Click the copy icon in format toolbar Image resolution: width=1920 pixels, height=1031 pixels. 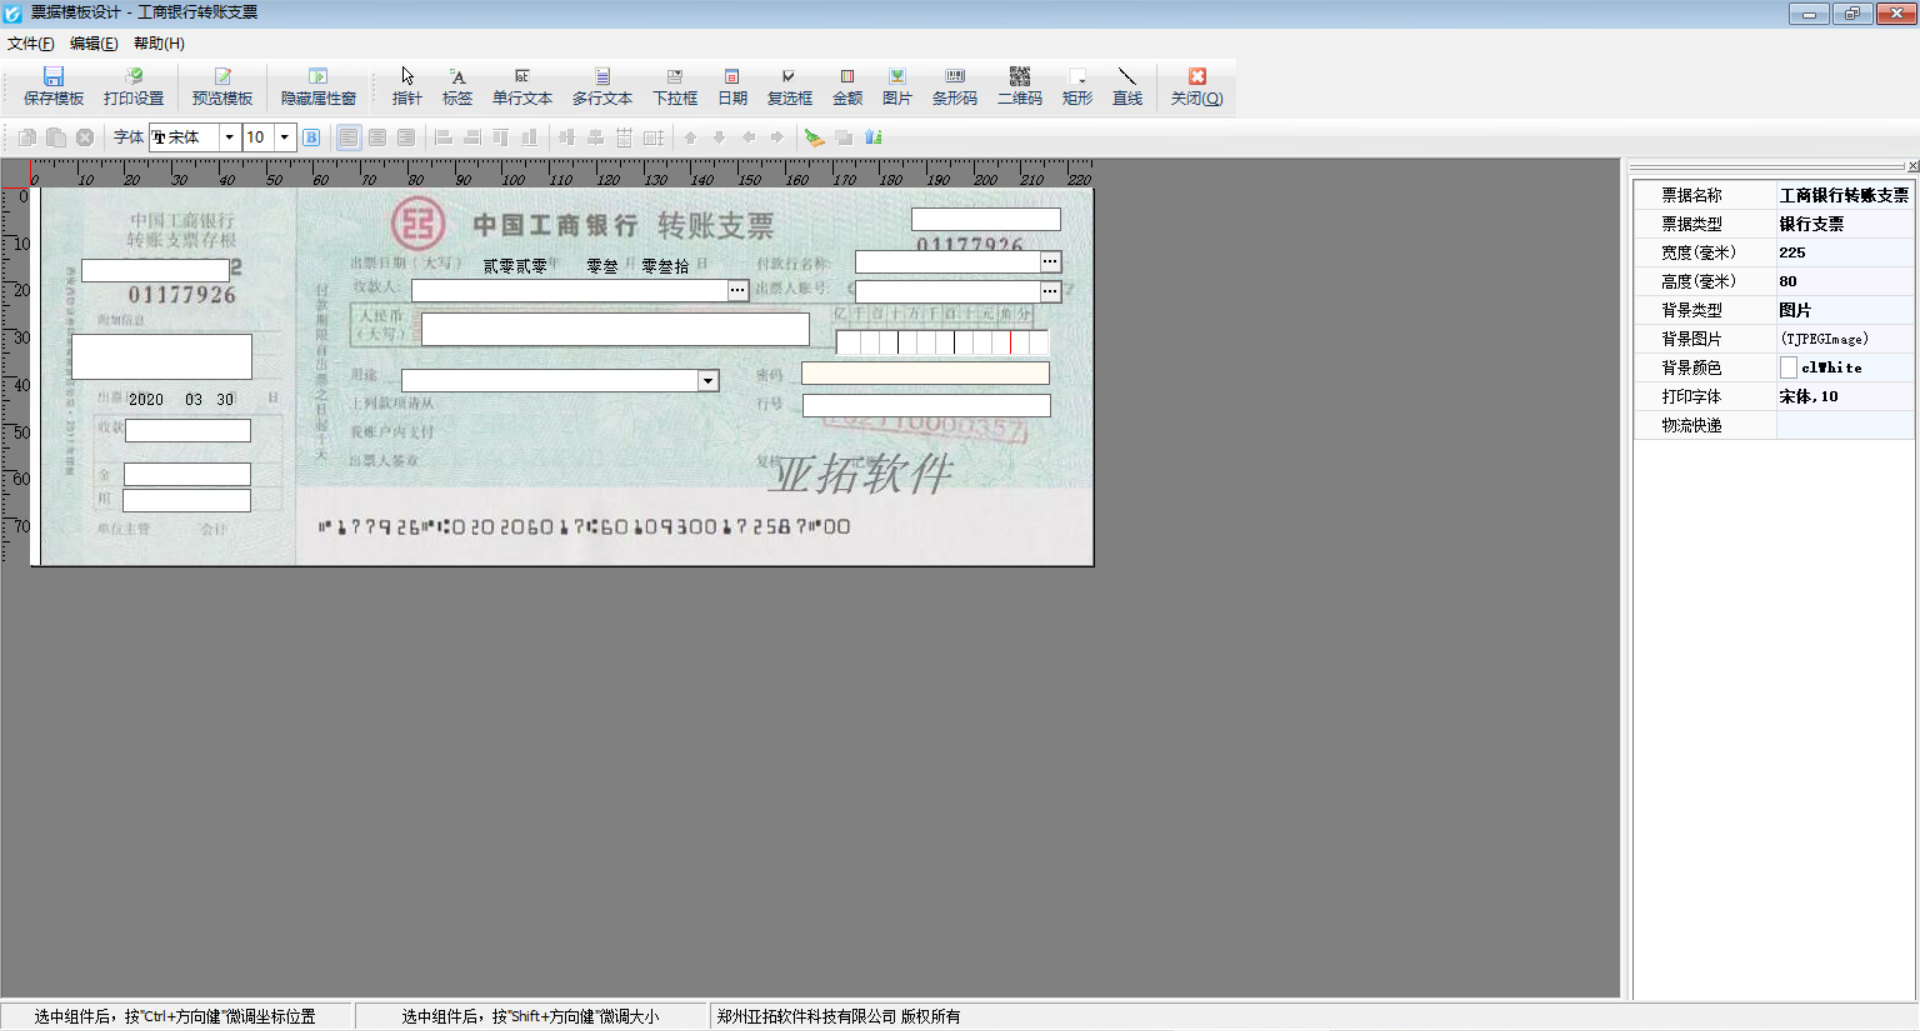[27, 137]
